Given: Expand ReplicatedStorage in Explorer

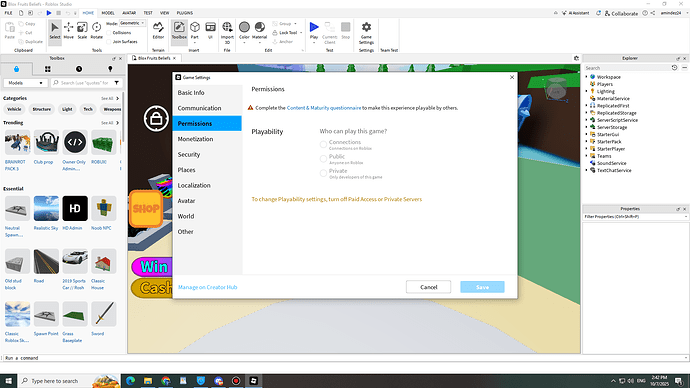Looking at the screenshot, I should click(x=587, y=113).
